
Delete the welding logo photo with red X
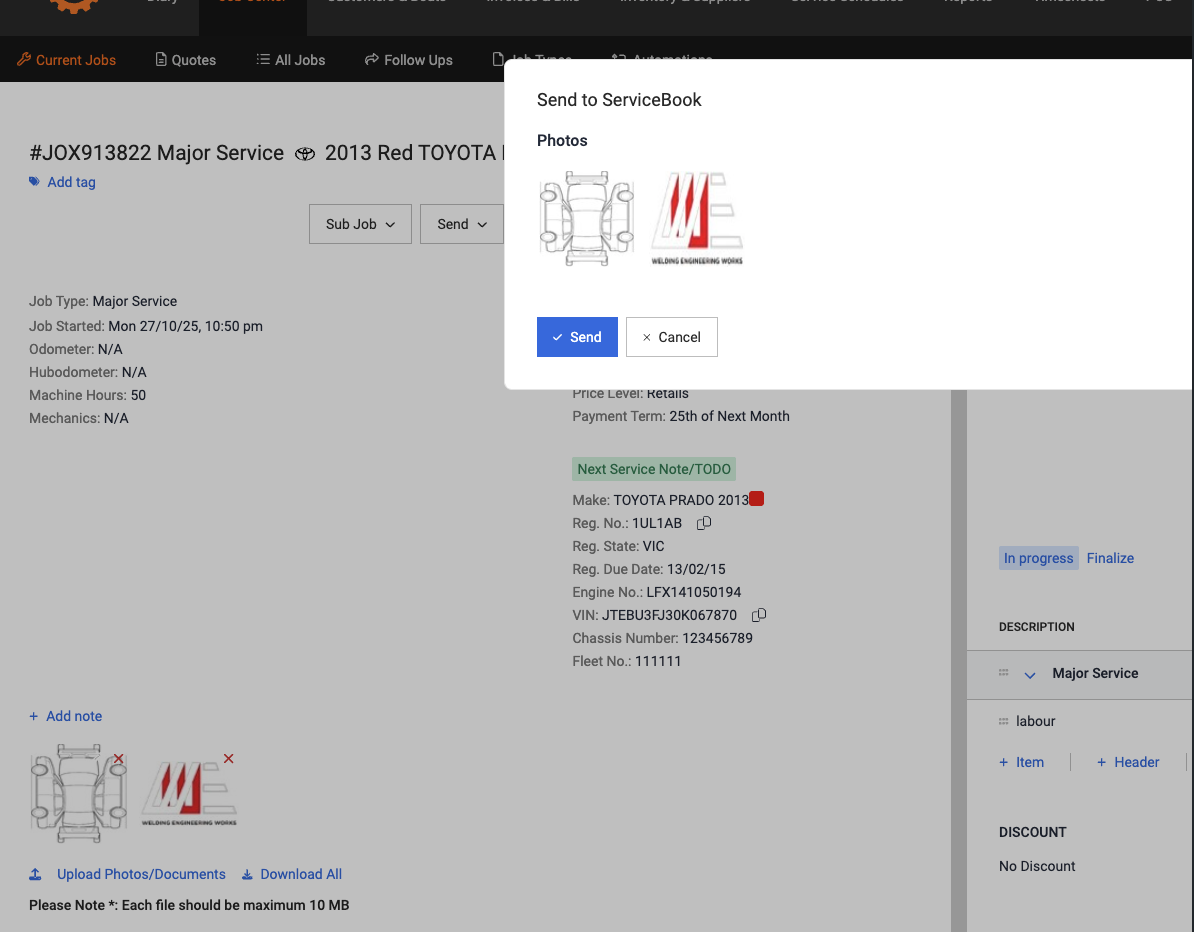pyautogui.click(x=229, y=759)
